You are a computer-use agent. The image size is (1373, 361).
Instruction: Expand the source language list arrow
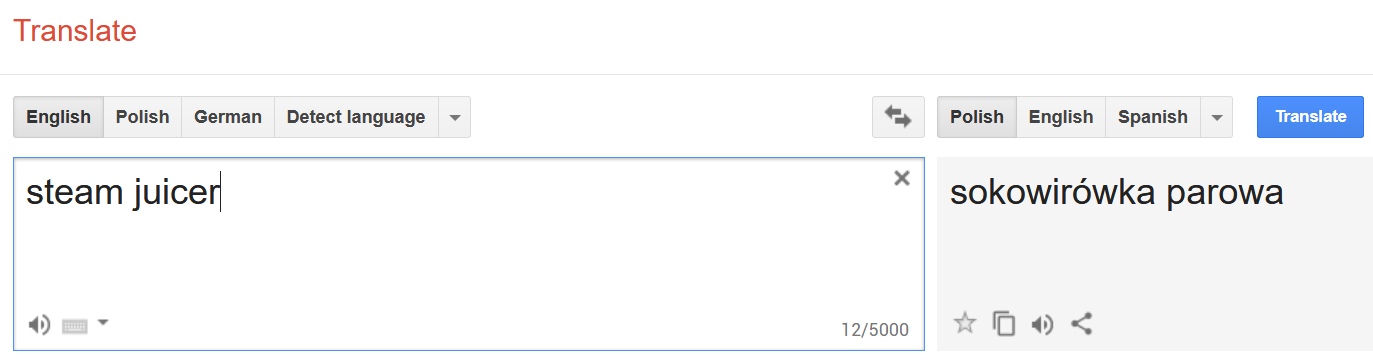[454, 117]
